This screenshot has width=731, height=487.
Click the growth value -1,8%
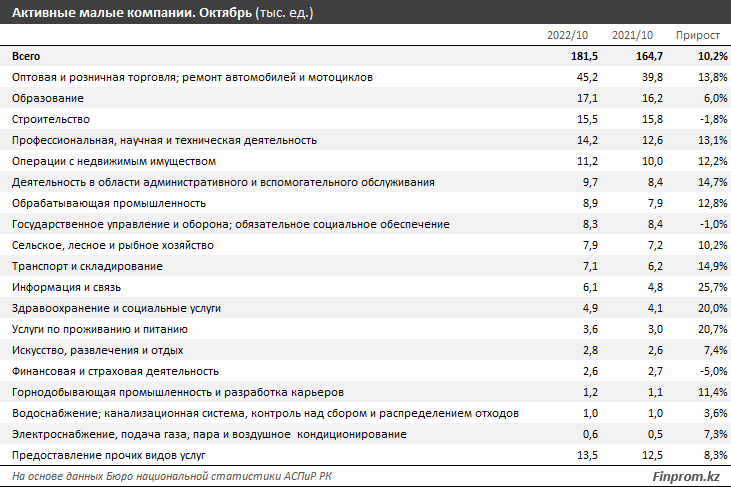[713, 119]
